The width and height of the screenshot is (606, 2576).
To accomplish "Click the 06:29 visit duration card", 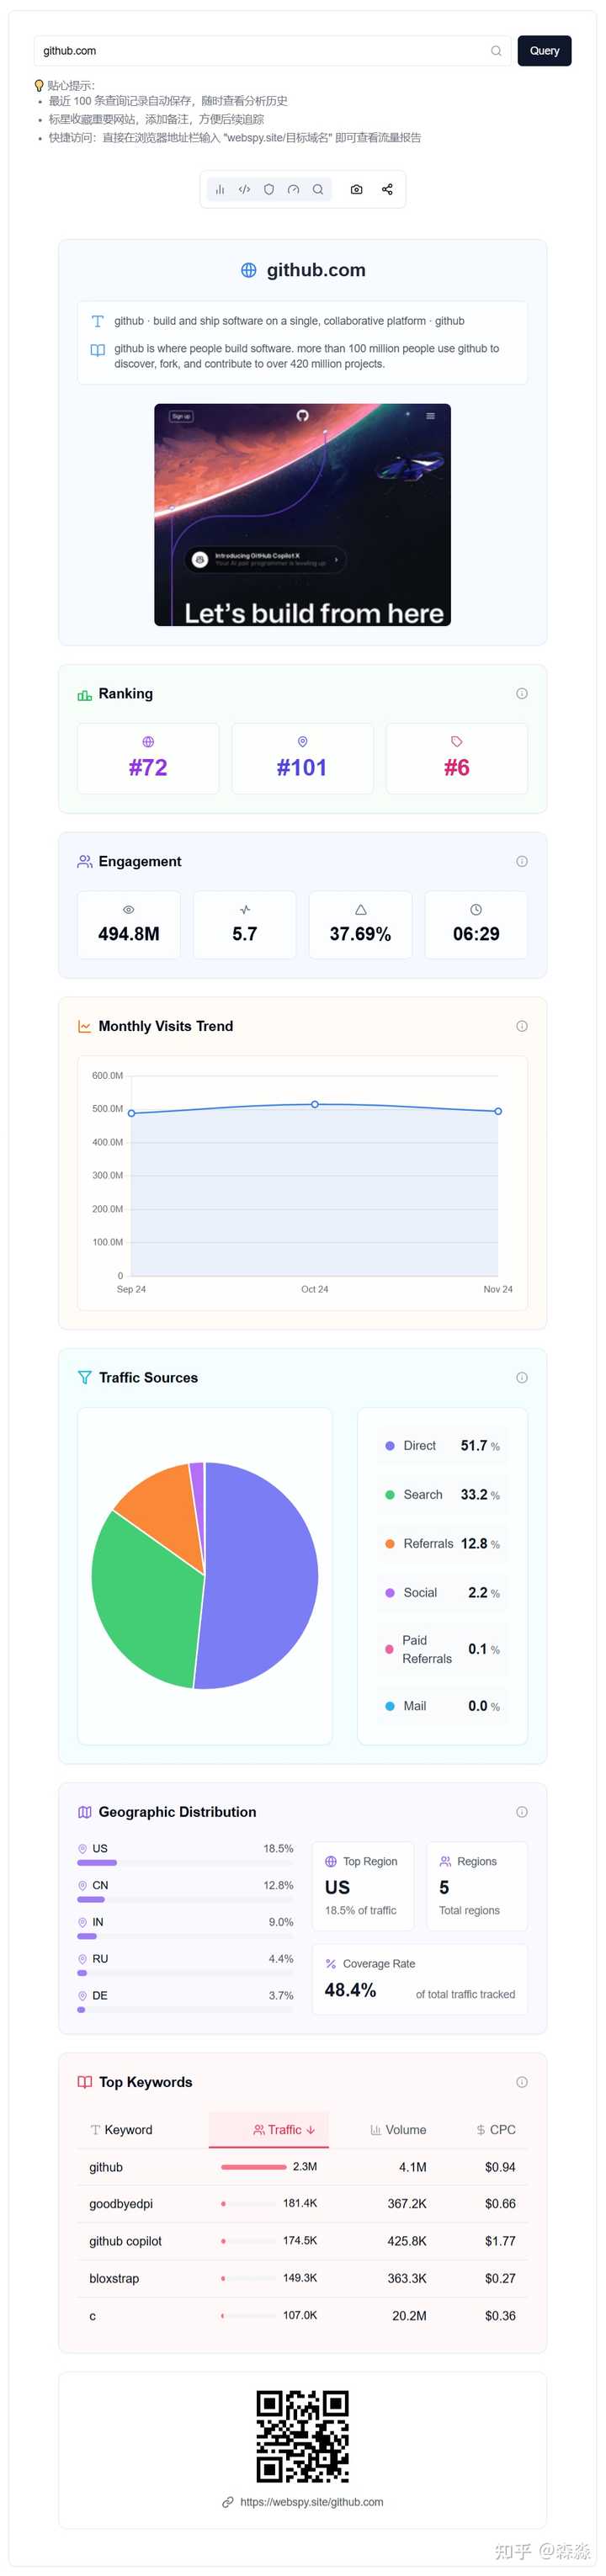I will pos(476,925).
